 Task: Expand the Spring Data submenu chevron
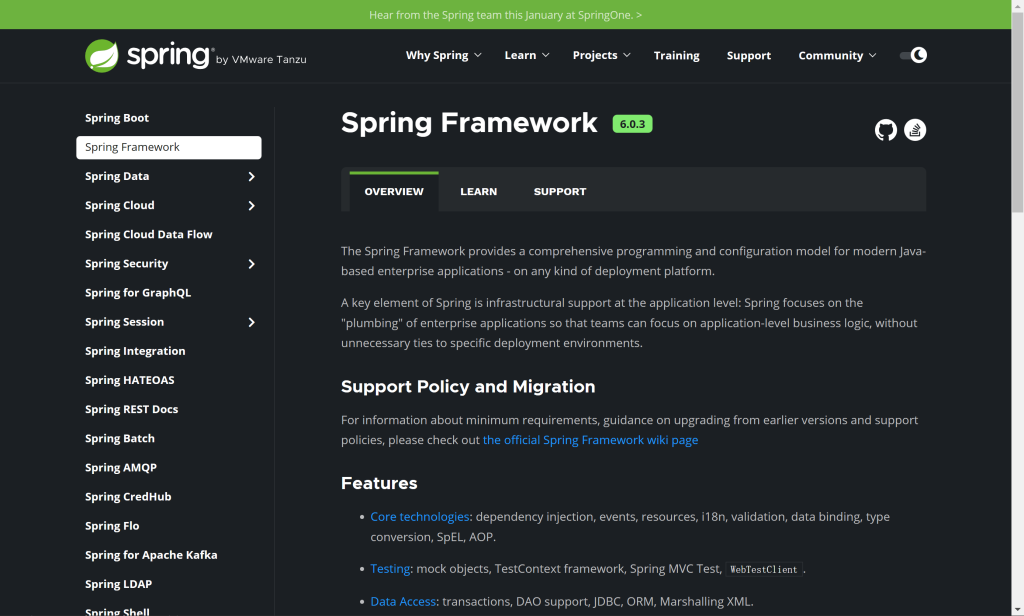coord(251,176)
